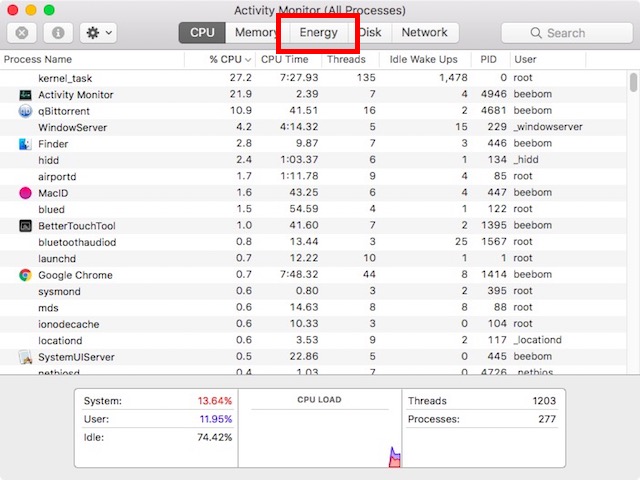The height and width of the screenshot is (480, 640).
Task: Select the launchd process row
Action: coord(313,258)
